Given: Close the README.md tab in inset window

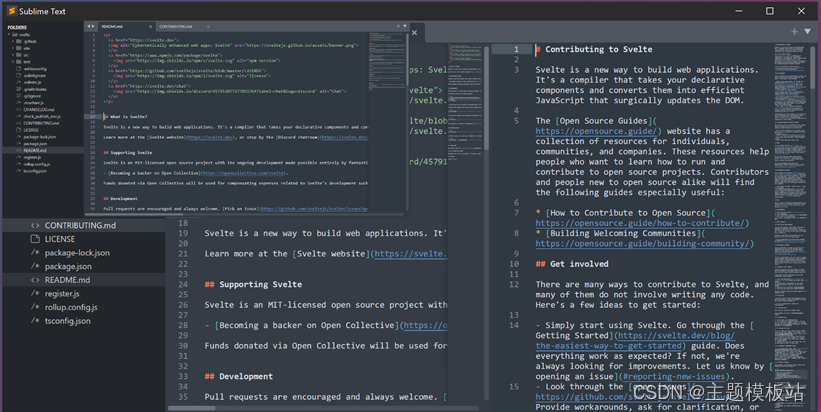Looking at the screenshot, I should point(150,26).
